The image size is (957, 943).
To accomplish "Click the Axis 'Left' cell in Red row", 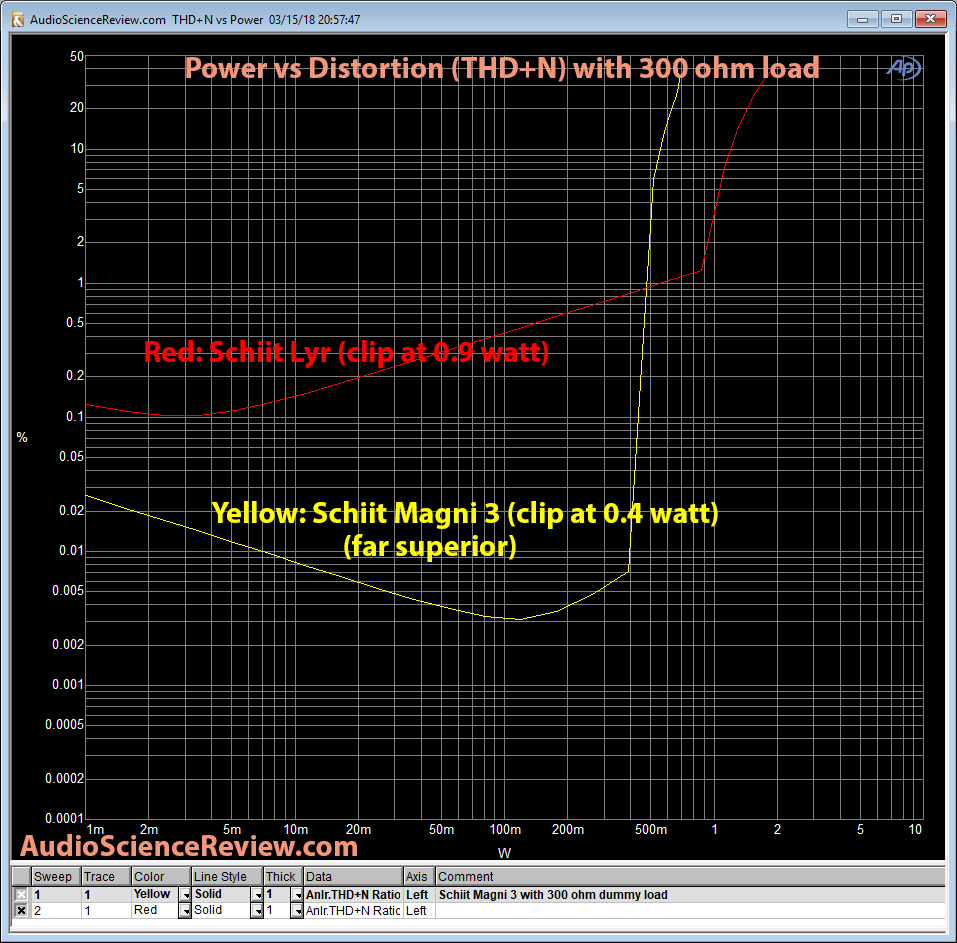I will 419,911.
